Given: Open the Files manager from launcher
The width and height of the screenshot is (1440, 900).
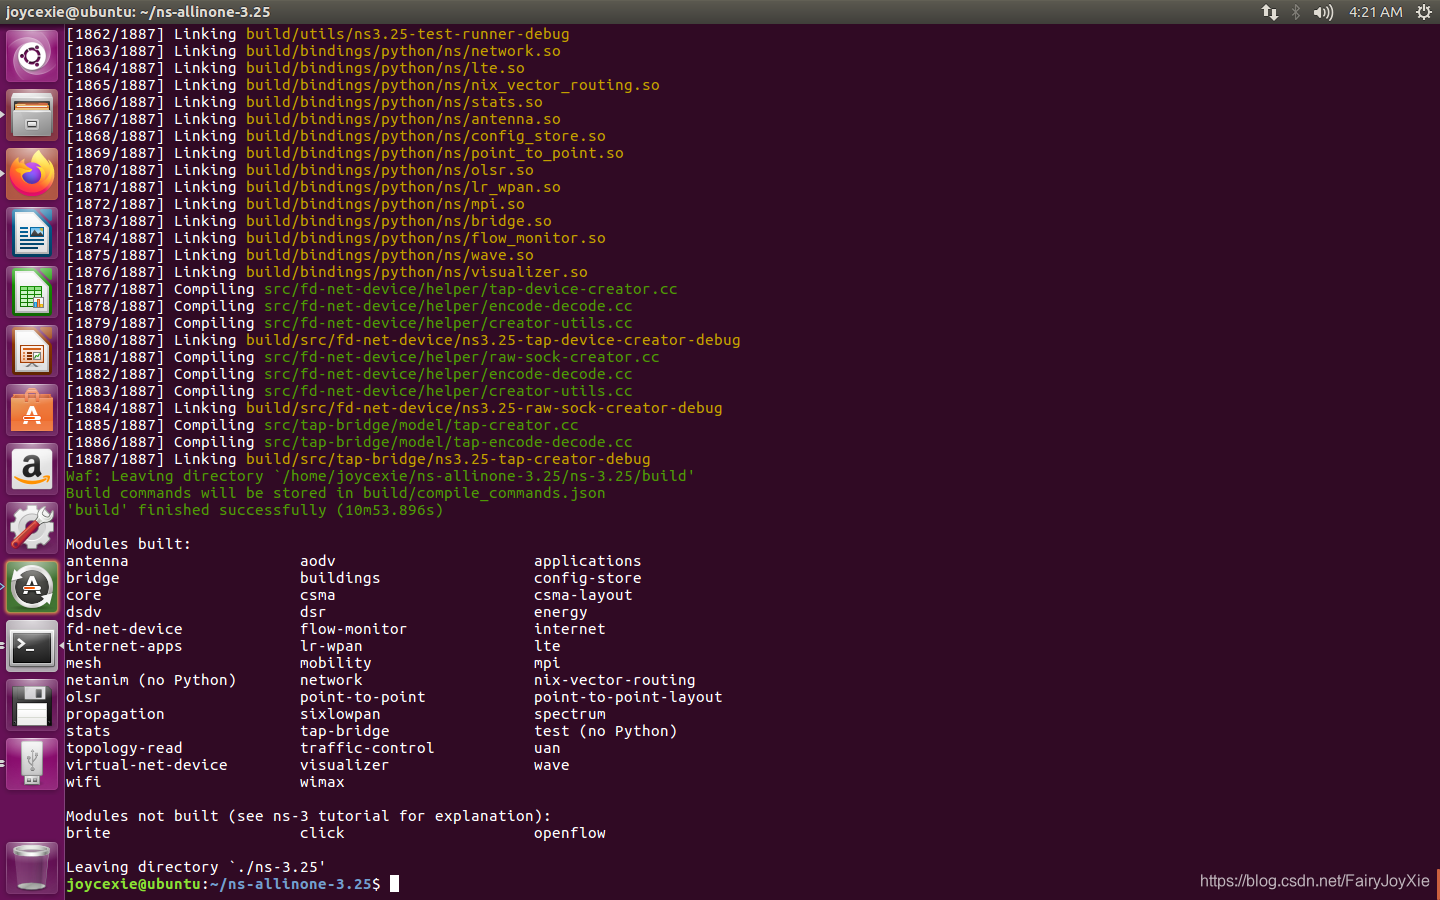Looking at the screenshot, I should 32,115.
